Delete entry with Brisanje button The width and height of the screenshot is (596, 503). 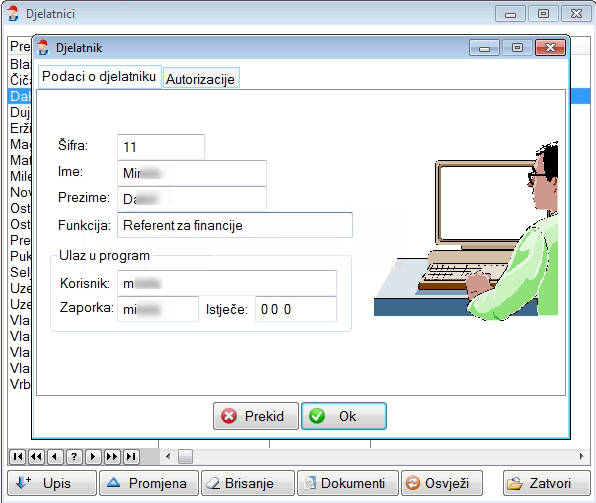coord(248,483)
